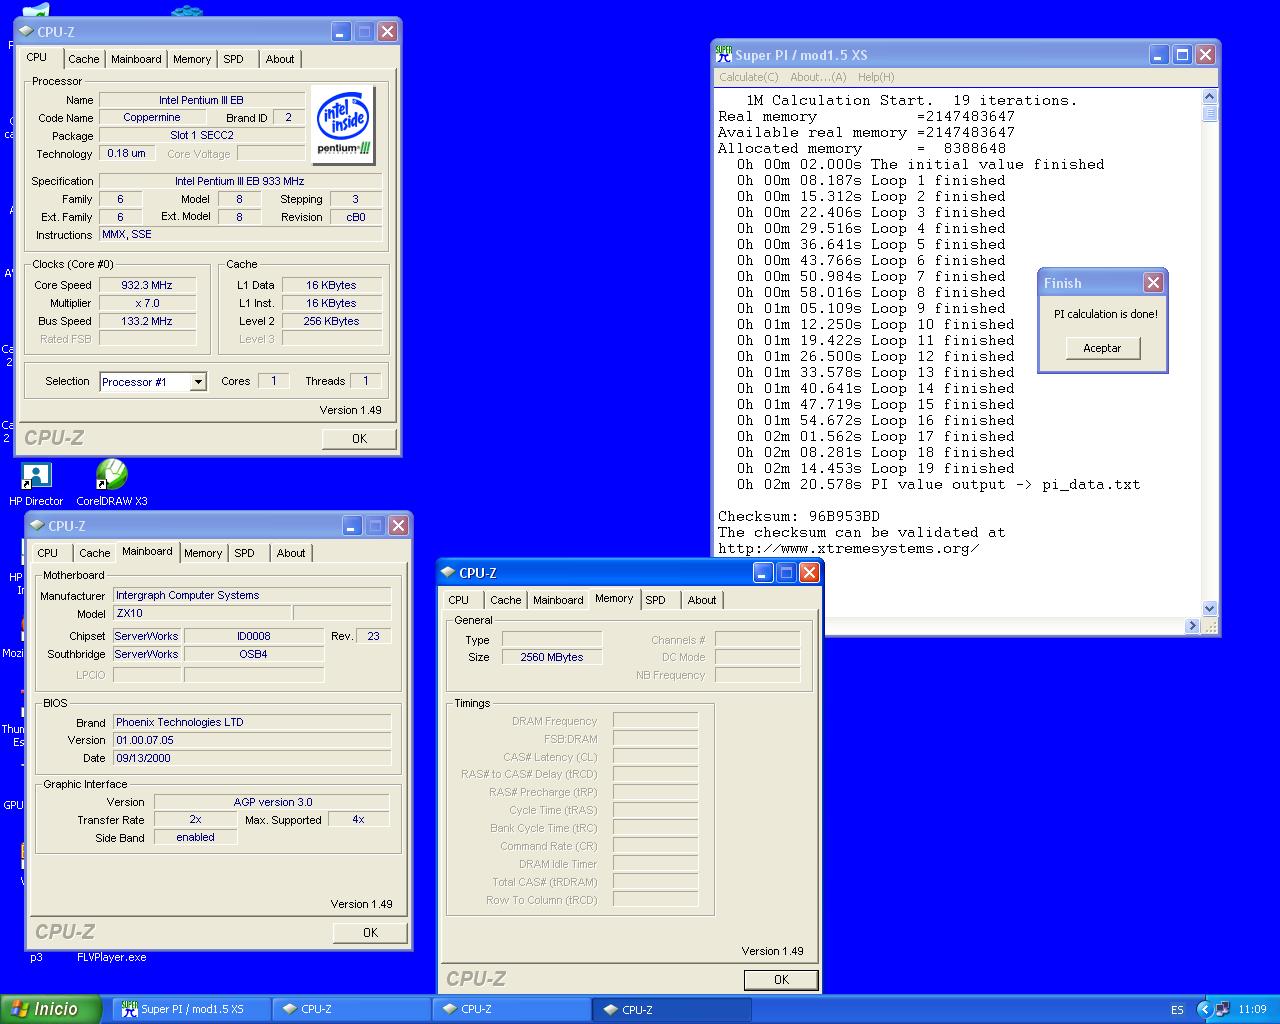Select the first CPU-Z taskbar button
This screenshot has width=1280, height=1024.
pos(351,1009)
